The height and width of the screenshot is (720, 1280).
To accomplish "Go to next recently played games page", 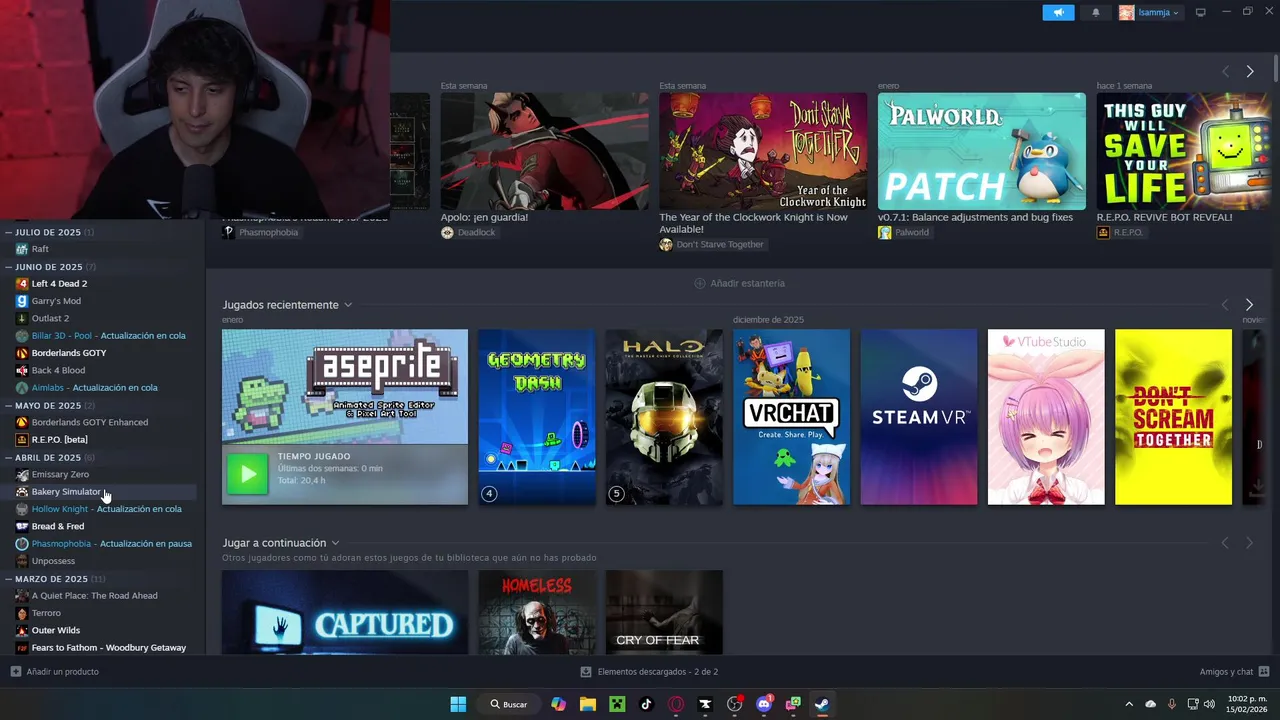I will click(x=1249, y=304).
